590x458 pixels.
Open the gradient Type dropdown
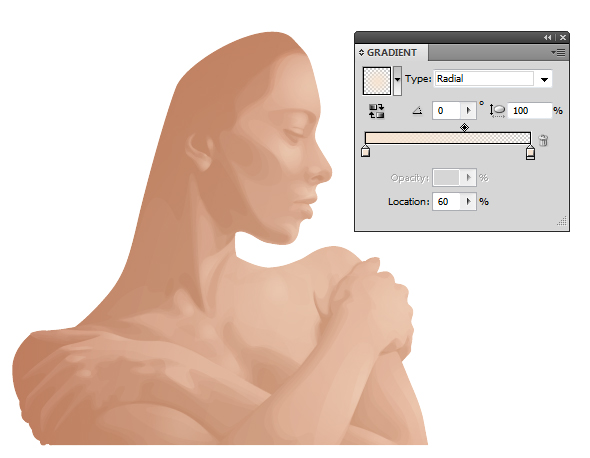pyautogui.click(x=544, y=79)
